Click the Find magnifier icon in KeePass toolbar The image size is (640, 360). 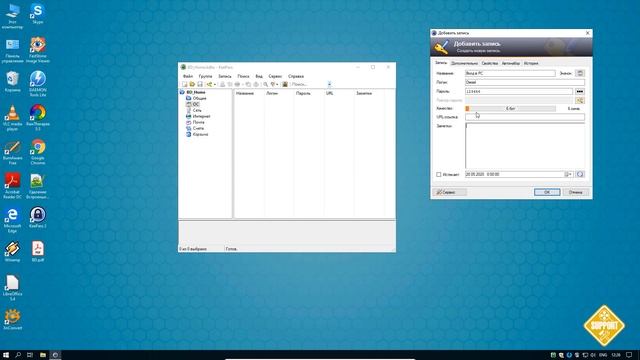click(265, 84)
